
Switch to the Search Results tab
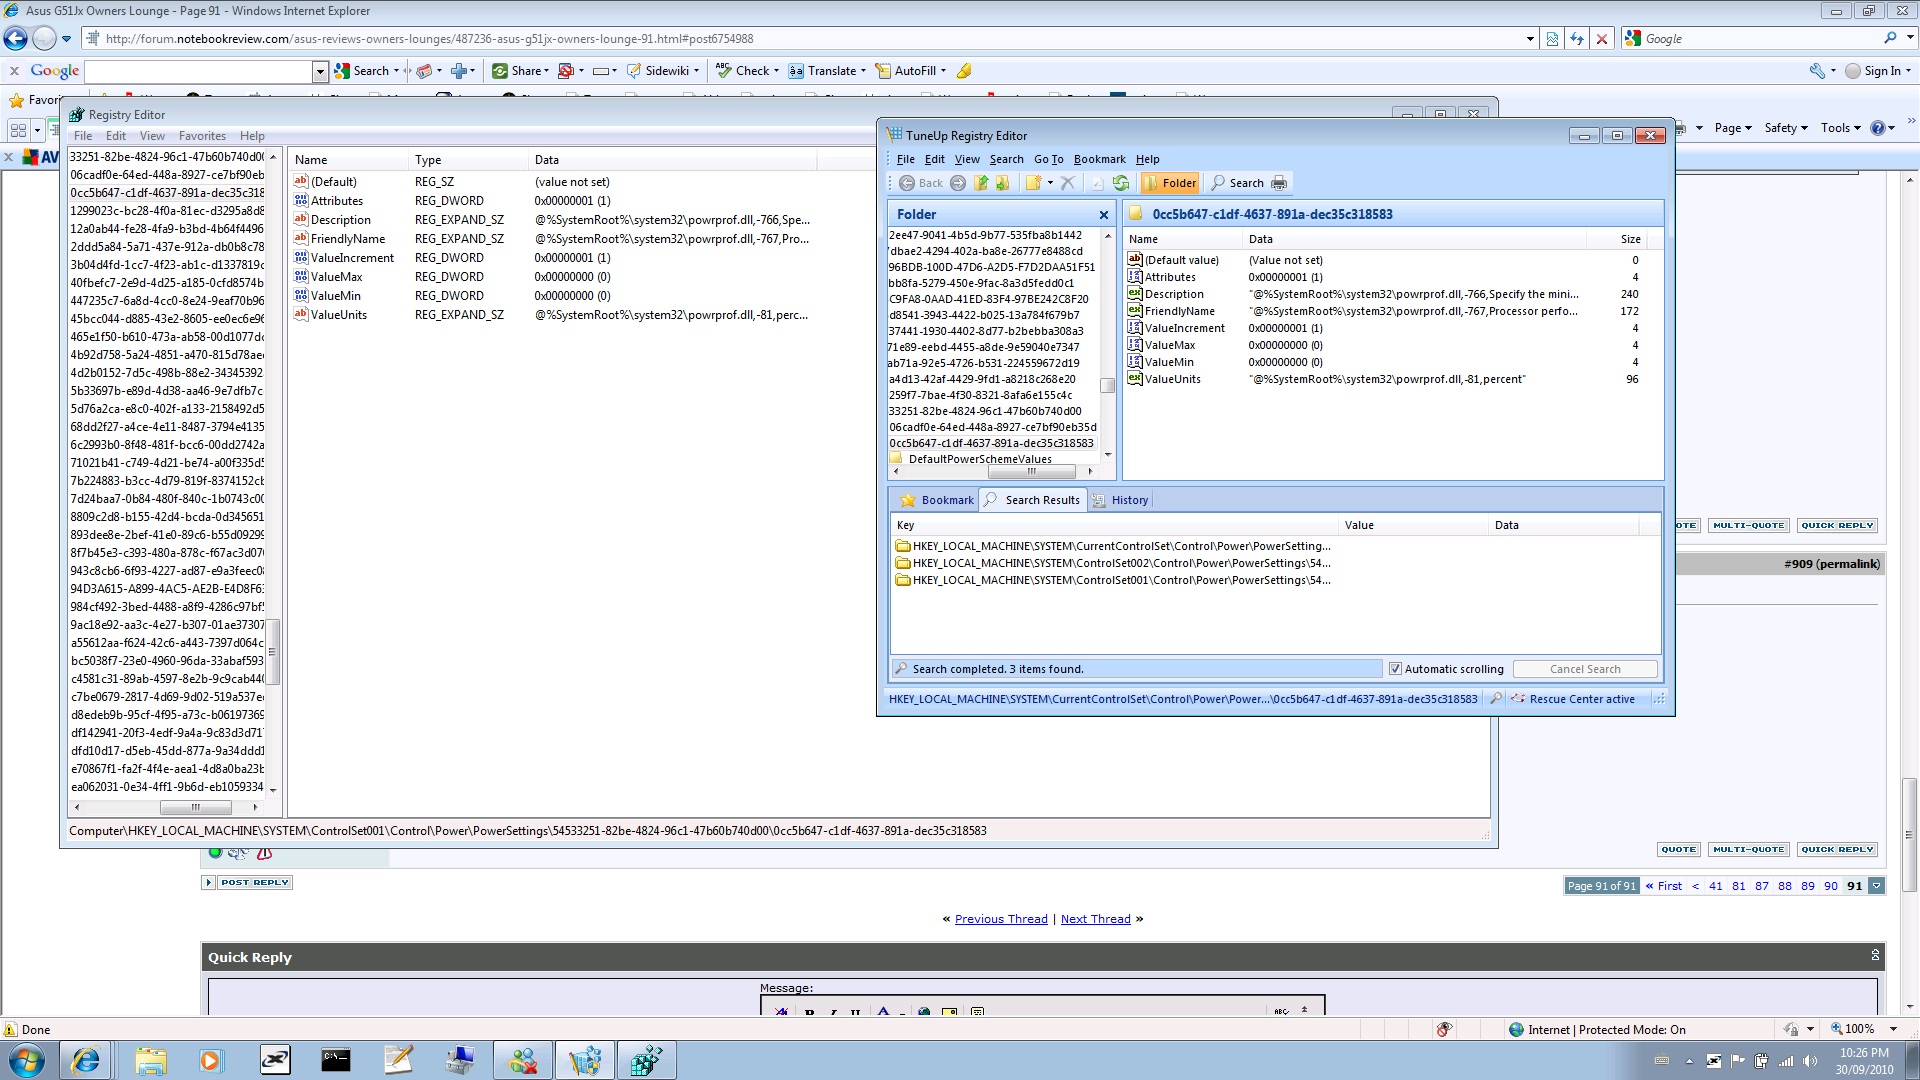(1032, 500)
